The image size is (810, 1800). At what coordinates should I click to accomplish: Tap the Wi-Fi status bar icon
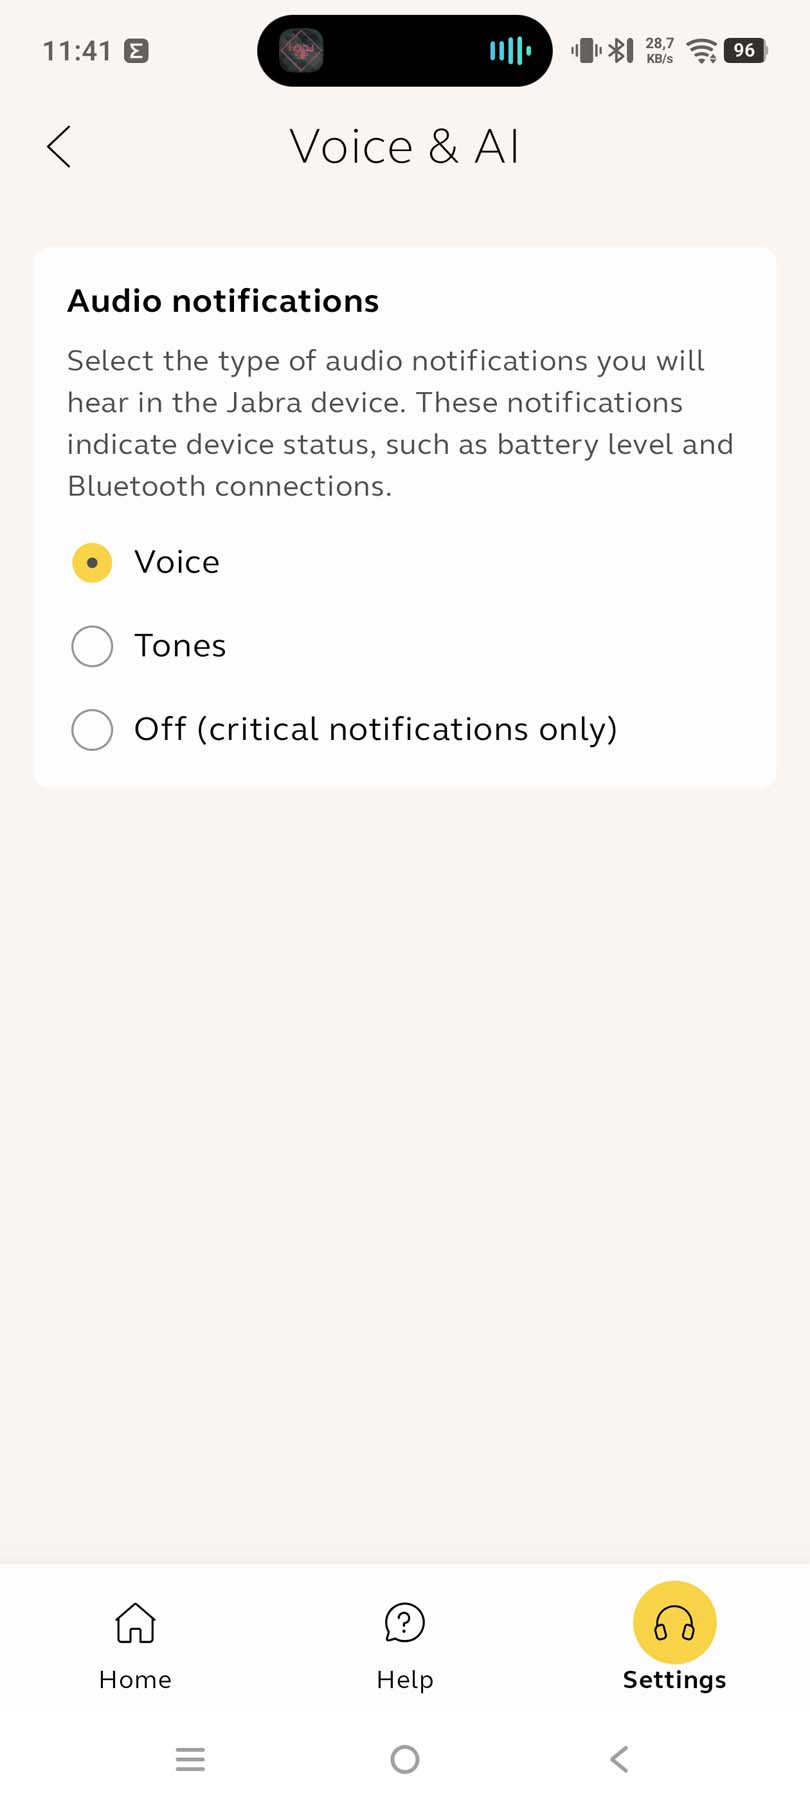703,51
